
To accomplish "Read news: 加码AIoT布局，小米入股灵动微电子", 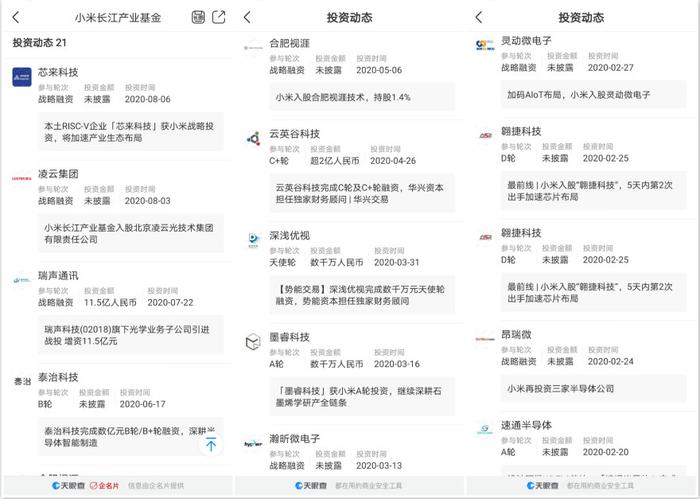I will [594, 95].
